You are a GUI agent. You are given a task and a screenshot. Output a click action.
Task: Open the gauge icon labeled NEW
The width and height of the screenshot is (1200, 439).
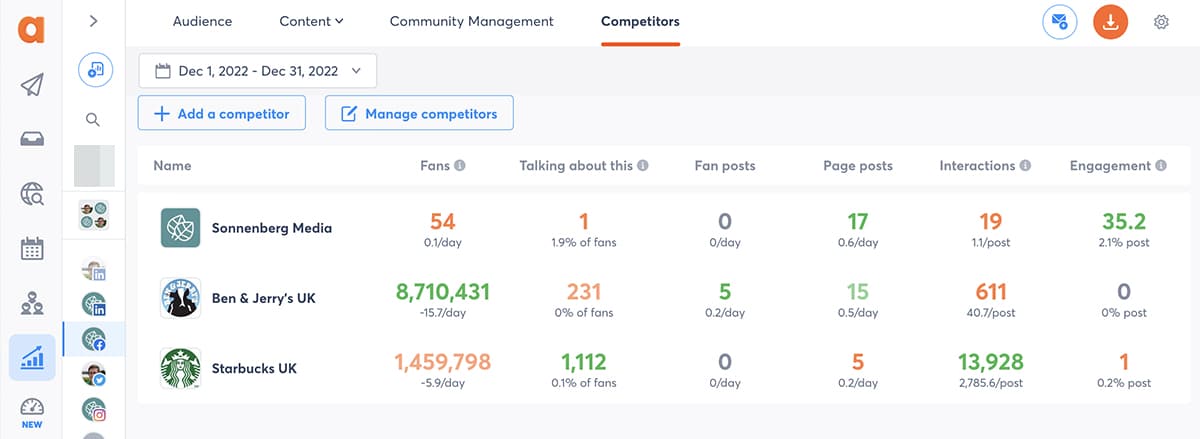(31, 412)
